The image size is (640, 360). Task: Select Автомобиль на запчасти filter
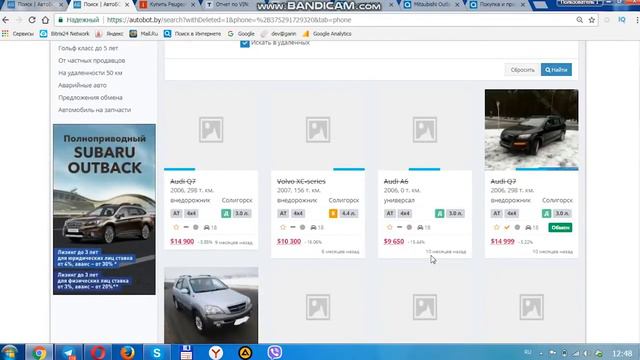94,110
